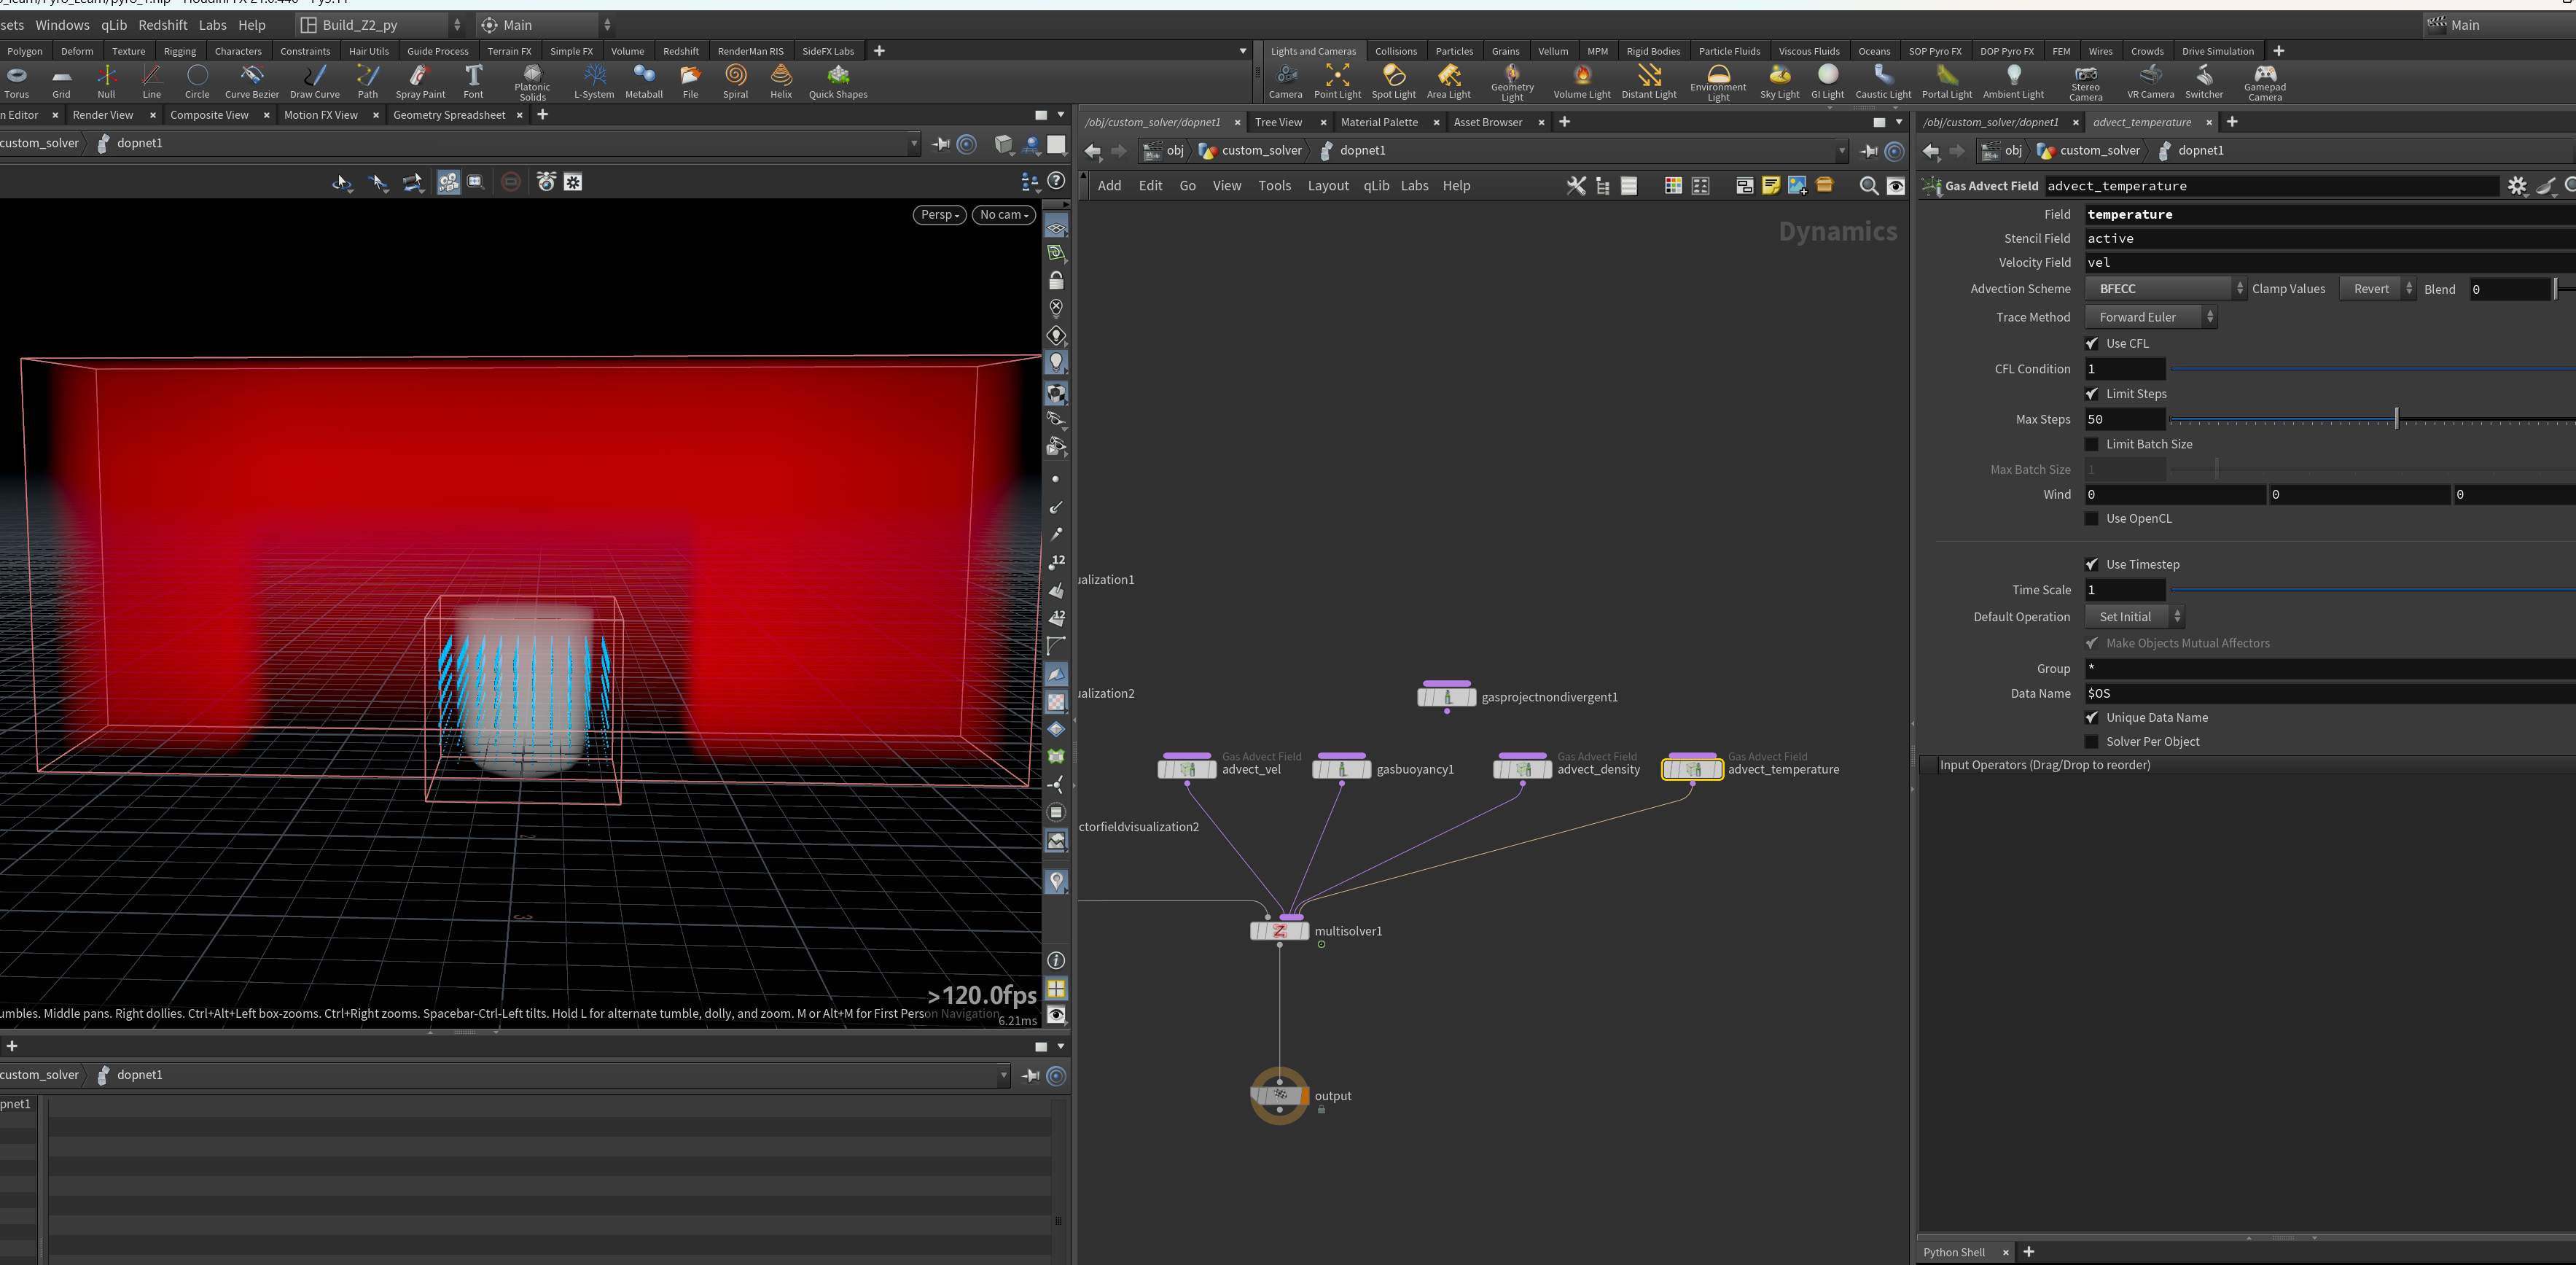Click the L-System shelf tool
Viewport: 2576px width, 1265px height.
click(x=594, y=81)
